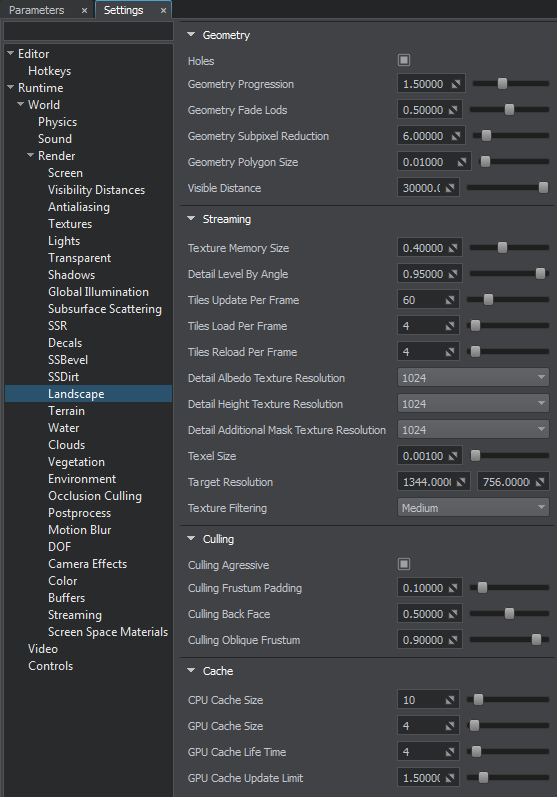Open Camera Effects settings
The height and width of the screenshot is (797, 557).
(87, 564)
